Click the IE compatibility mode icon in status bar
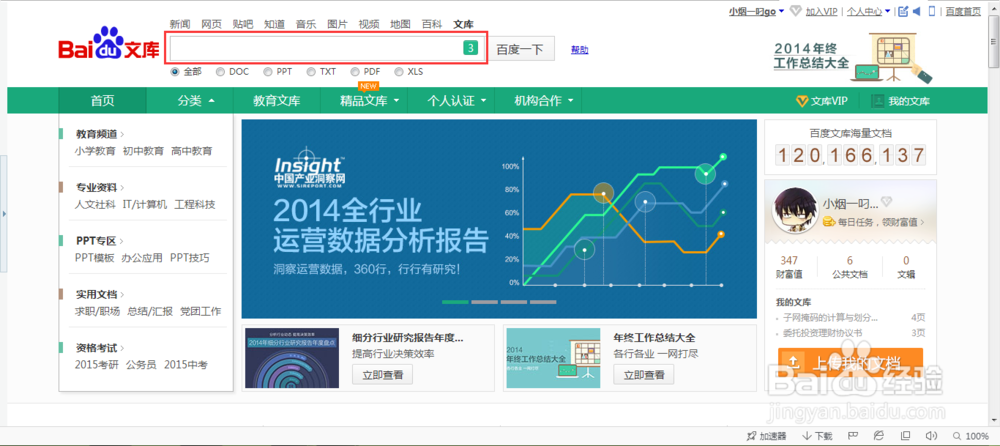 pos(879,436)
